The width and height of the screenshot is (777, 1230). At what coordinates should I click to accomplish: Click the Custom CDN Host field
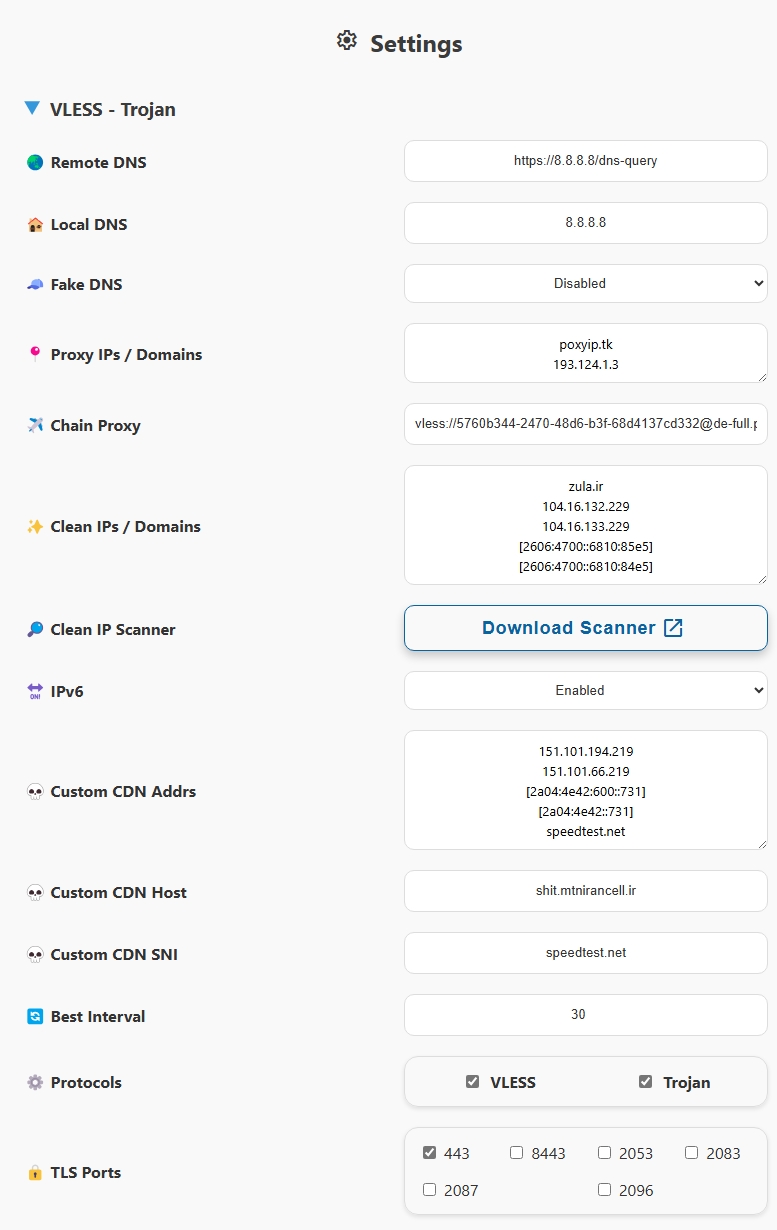pos(586,891)
